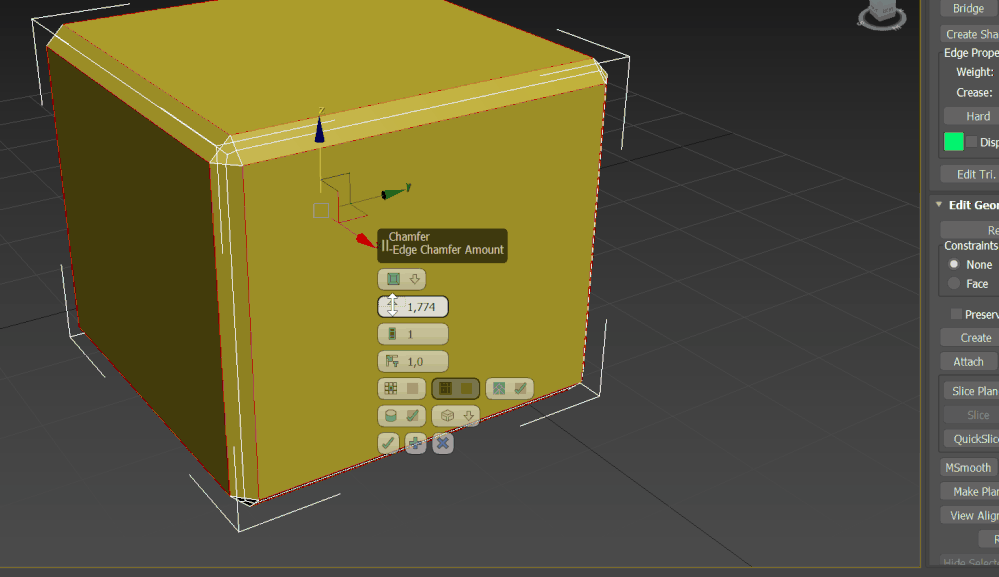Screen dimensions: 999x577
Task: Toggle the Display Hard Edges checkbox
Action: pyautogui.click(x=971, y=142)
